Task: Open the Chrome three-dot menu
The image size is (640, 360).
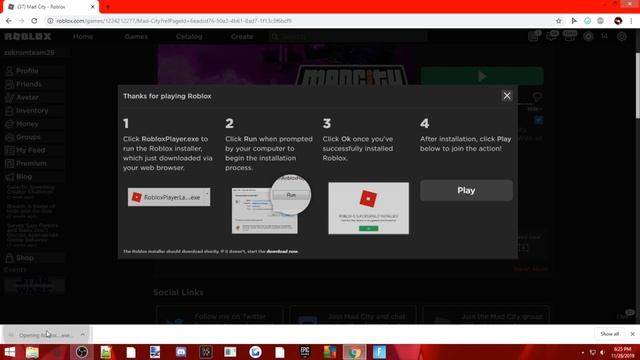Action: (x=631, y=21)
